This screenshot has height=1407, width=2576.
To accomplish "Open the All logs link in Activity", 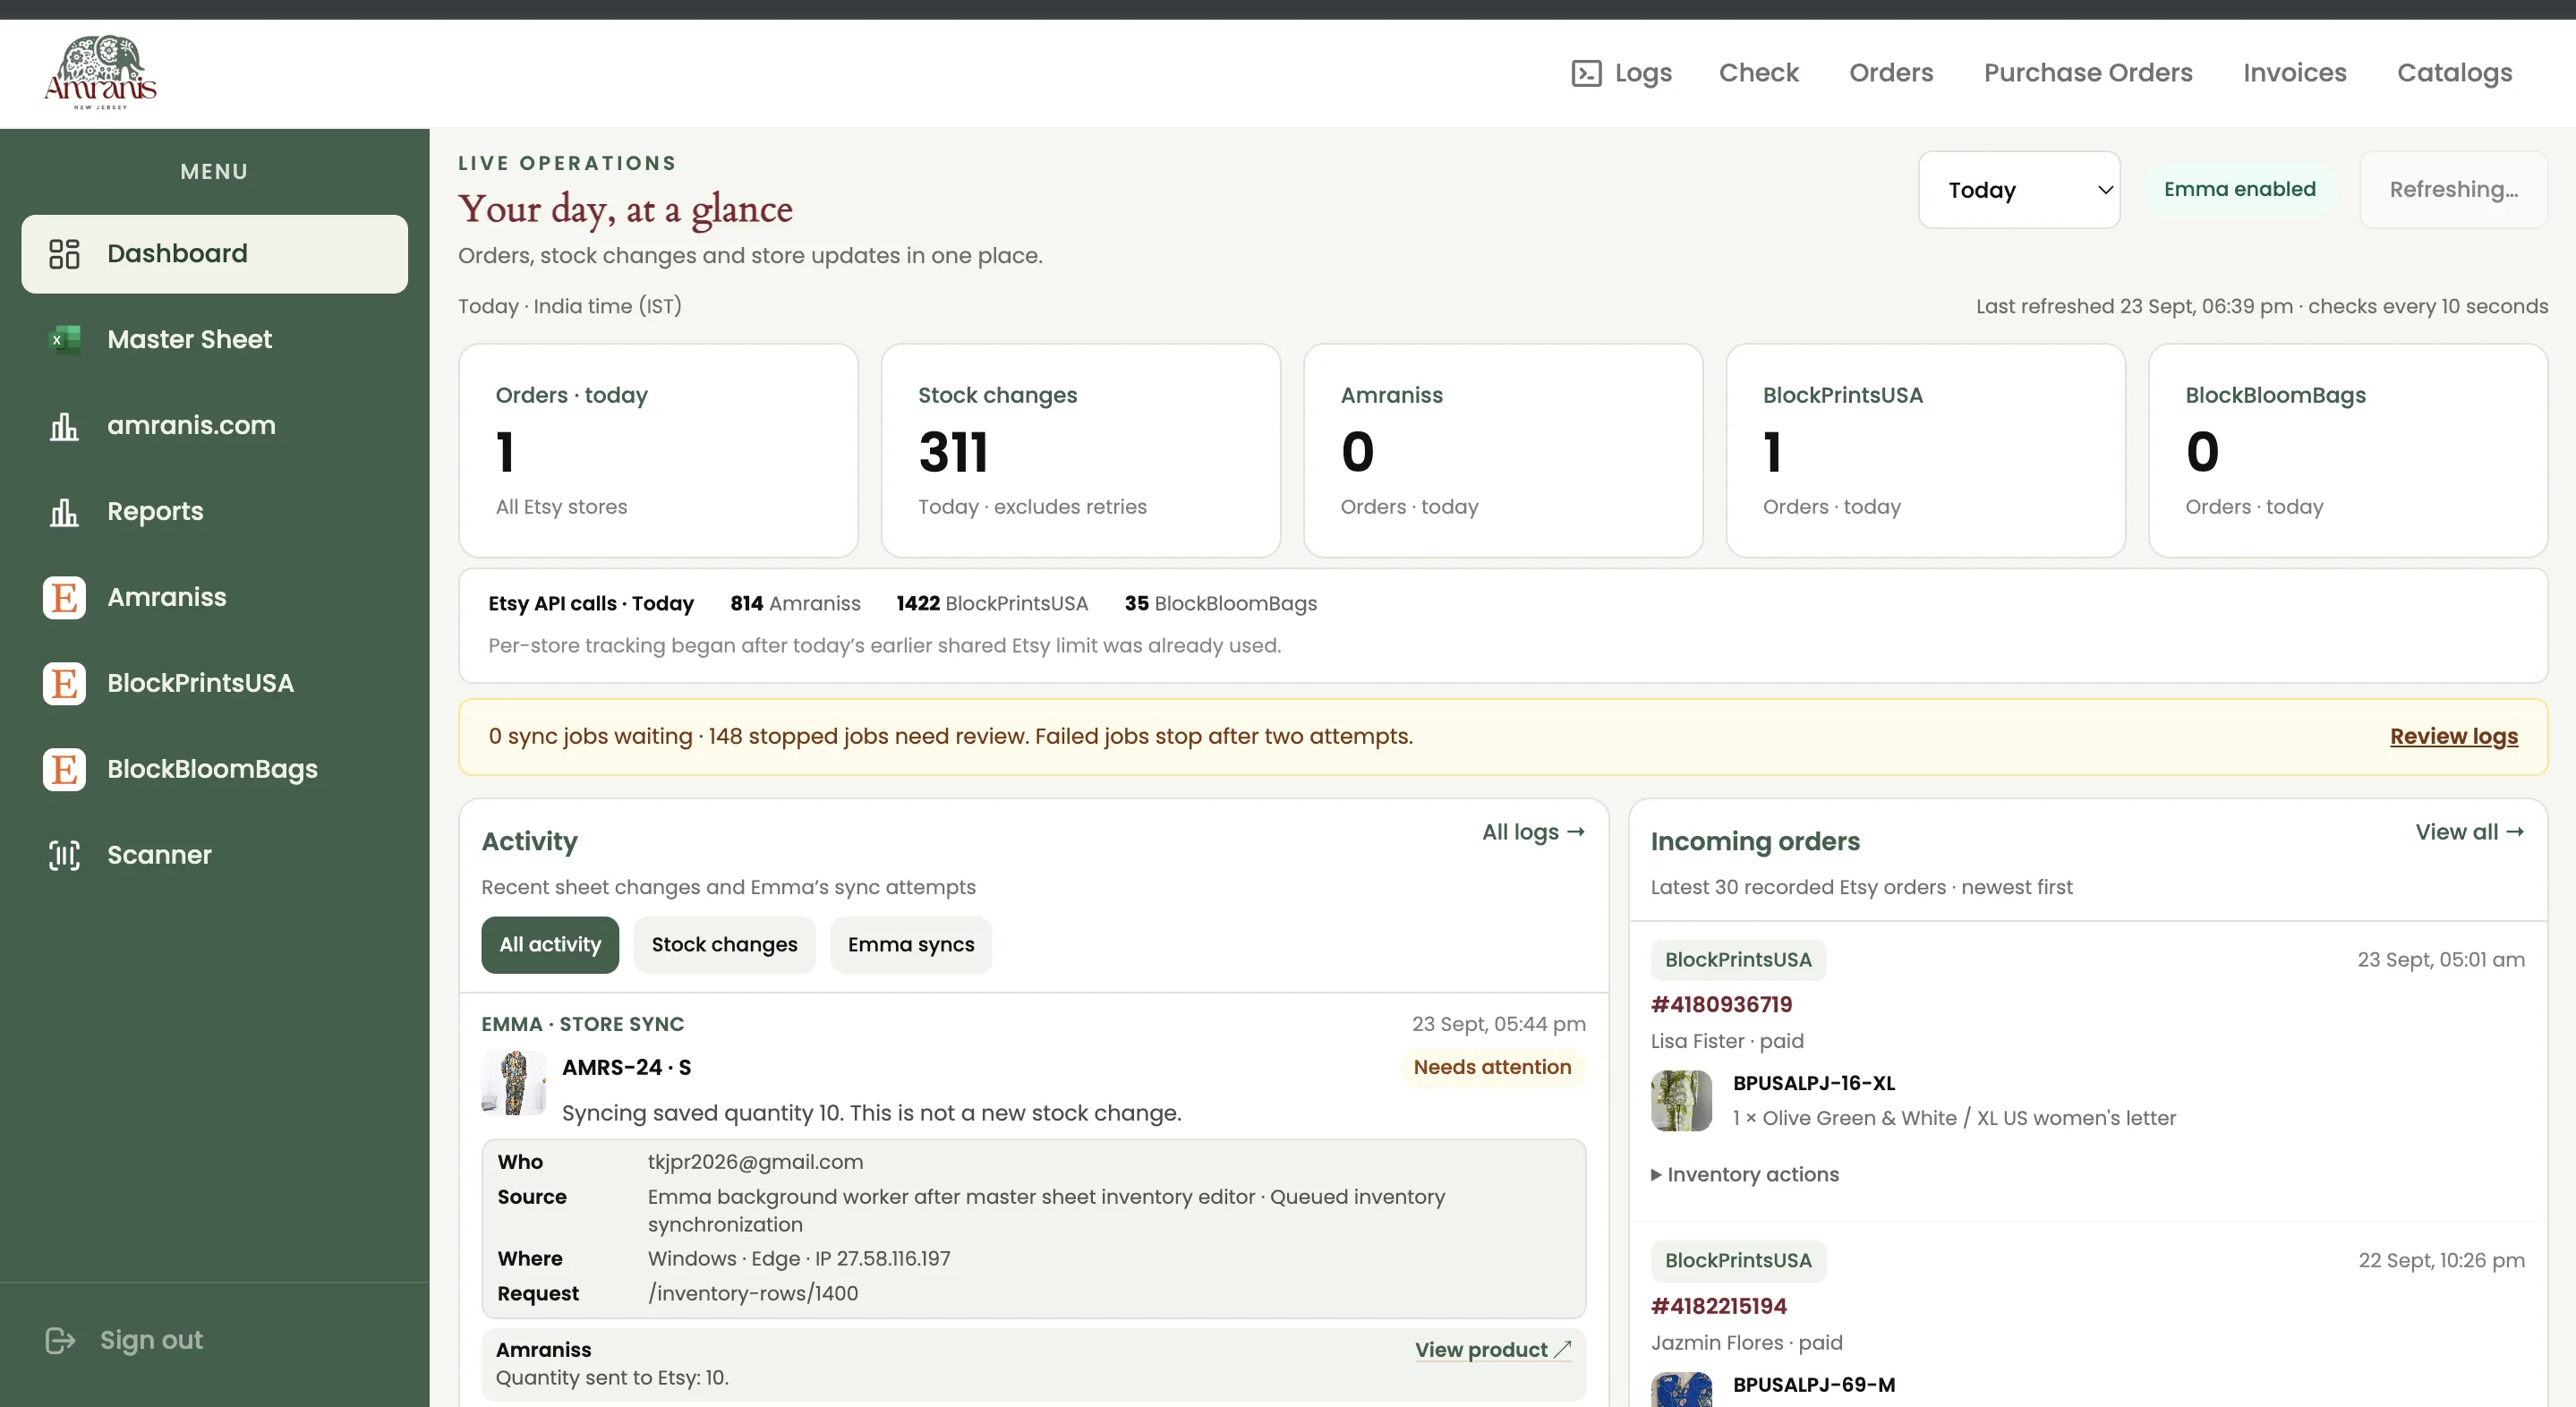I will (1533, 832).
